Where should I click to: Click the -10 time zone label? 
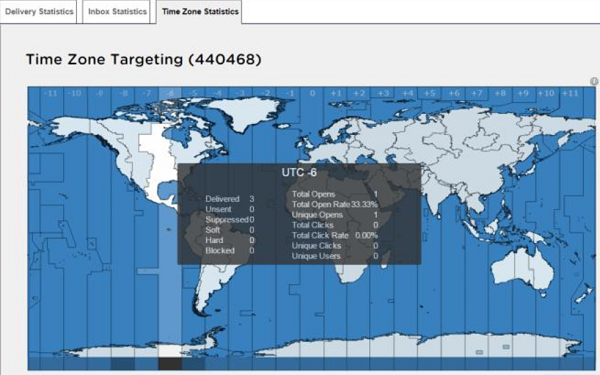coord(75,93)
